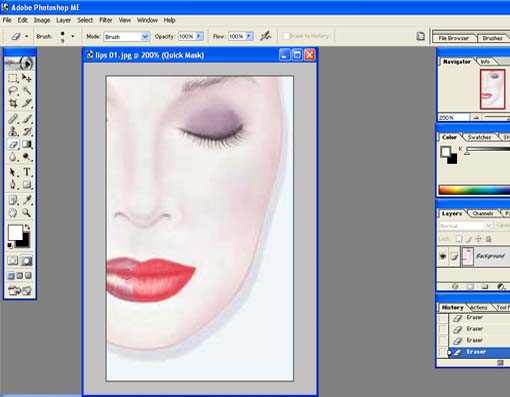Select the Brush tool in toolbox

click(x=27, y=119)
